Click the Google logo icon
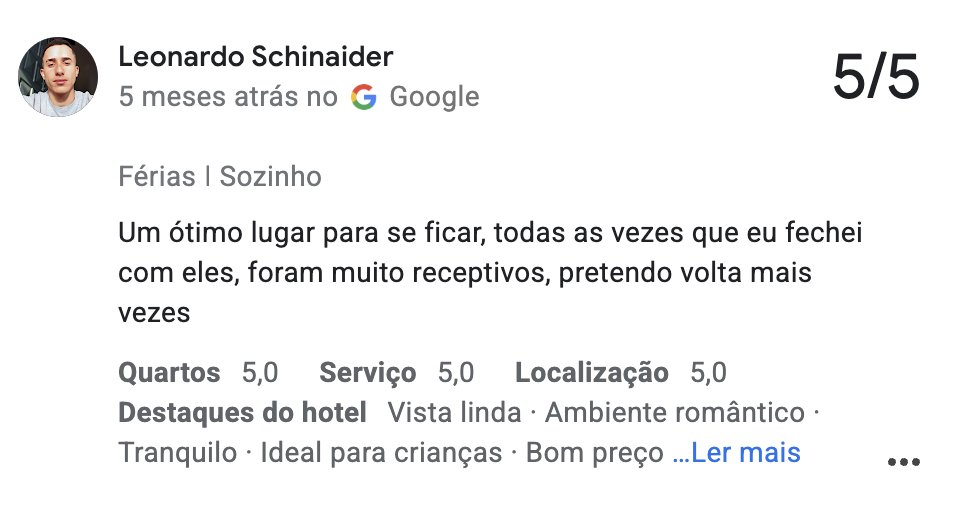Viewport: 964px width, 510px height. 364,97
